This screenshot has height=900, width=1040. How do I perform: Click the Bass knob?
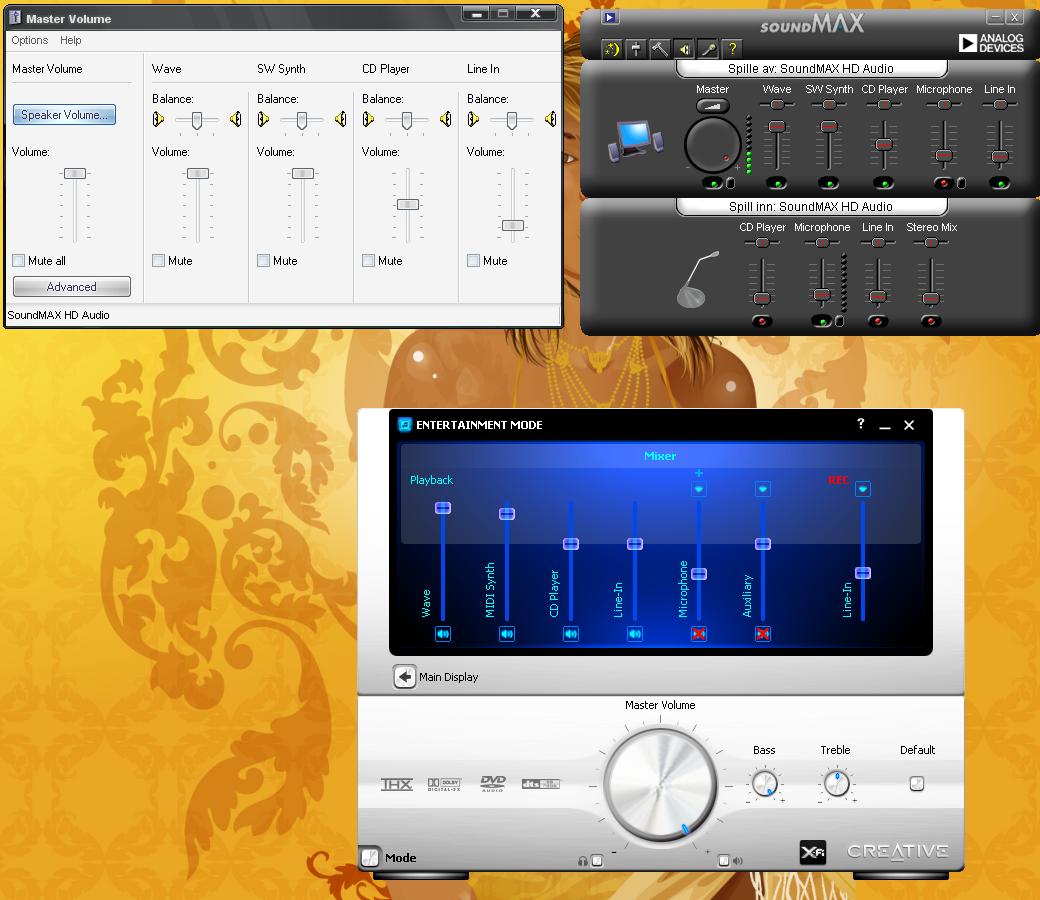(x=765, y=784)
